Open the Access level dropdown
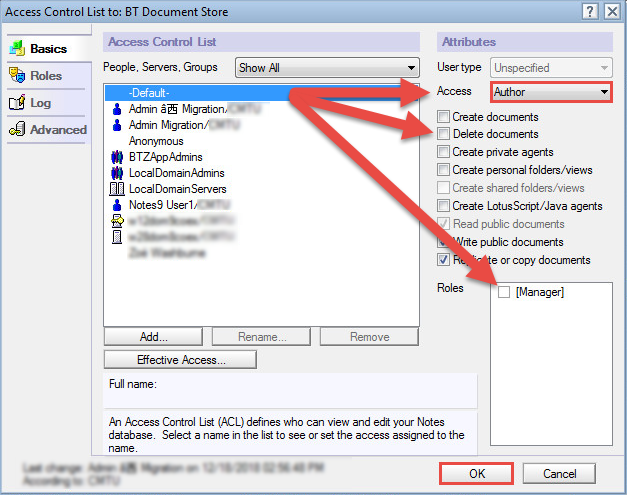 [551, 92]
